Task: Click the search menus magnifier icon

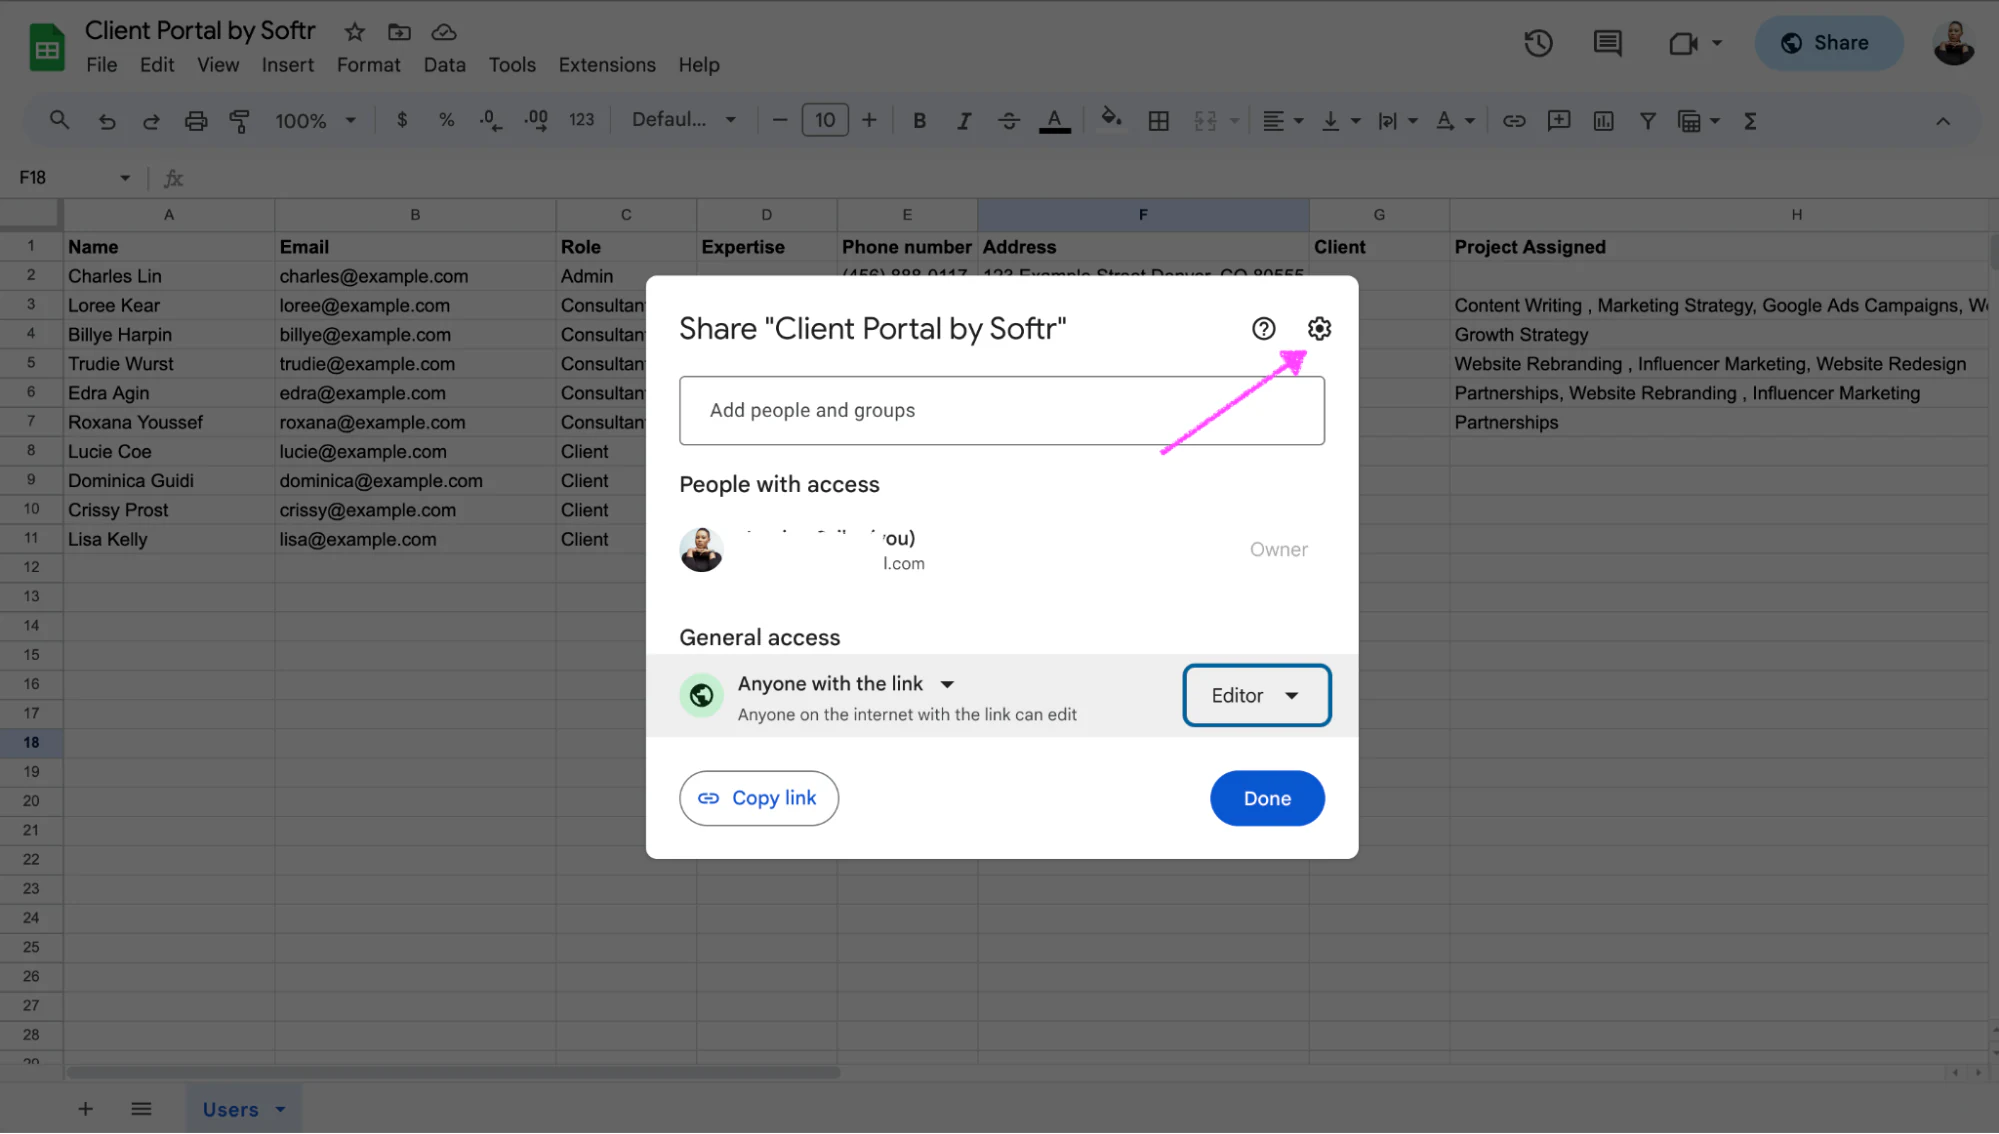Action: [59, 120]
